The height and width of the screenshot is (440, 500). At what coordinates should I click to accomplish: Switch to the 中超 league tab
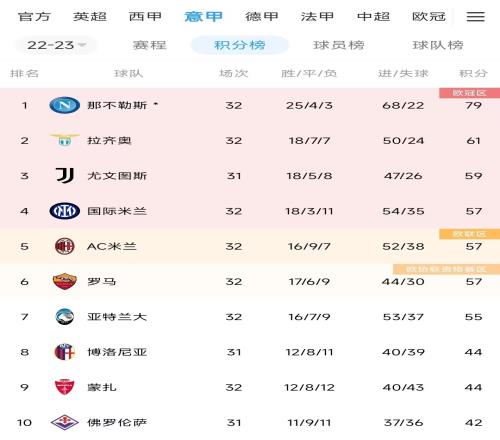(373, 16)
